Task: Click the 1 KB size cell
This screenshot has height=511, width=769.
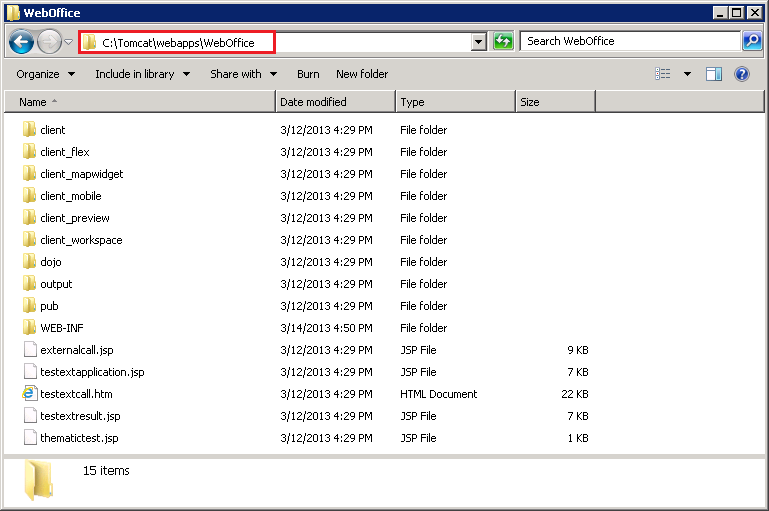Action: pyautogui.click(x=578, y=438)
